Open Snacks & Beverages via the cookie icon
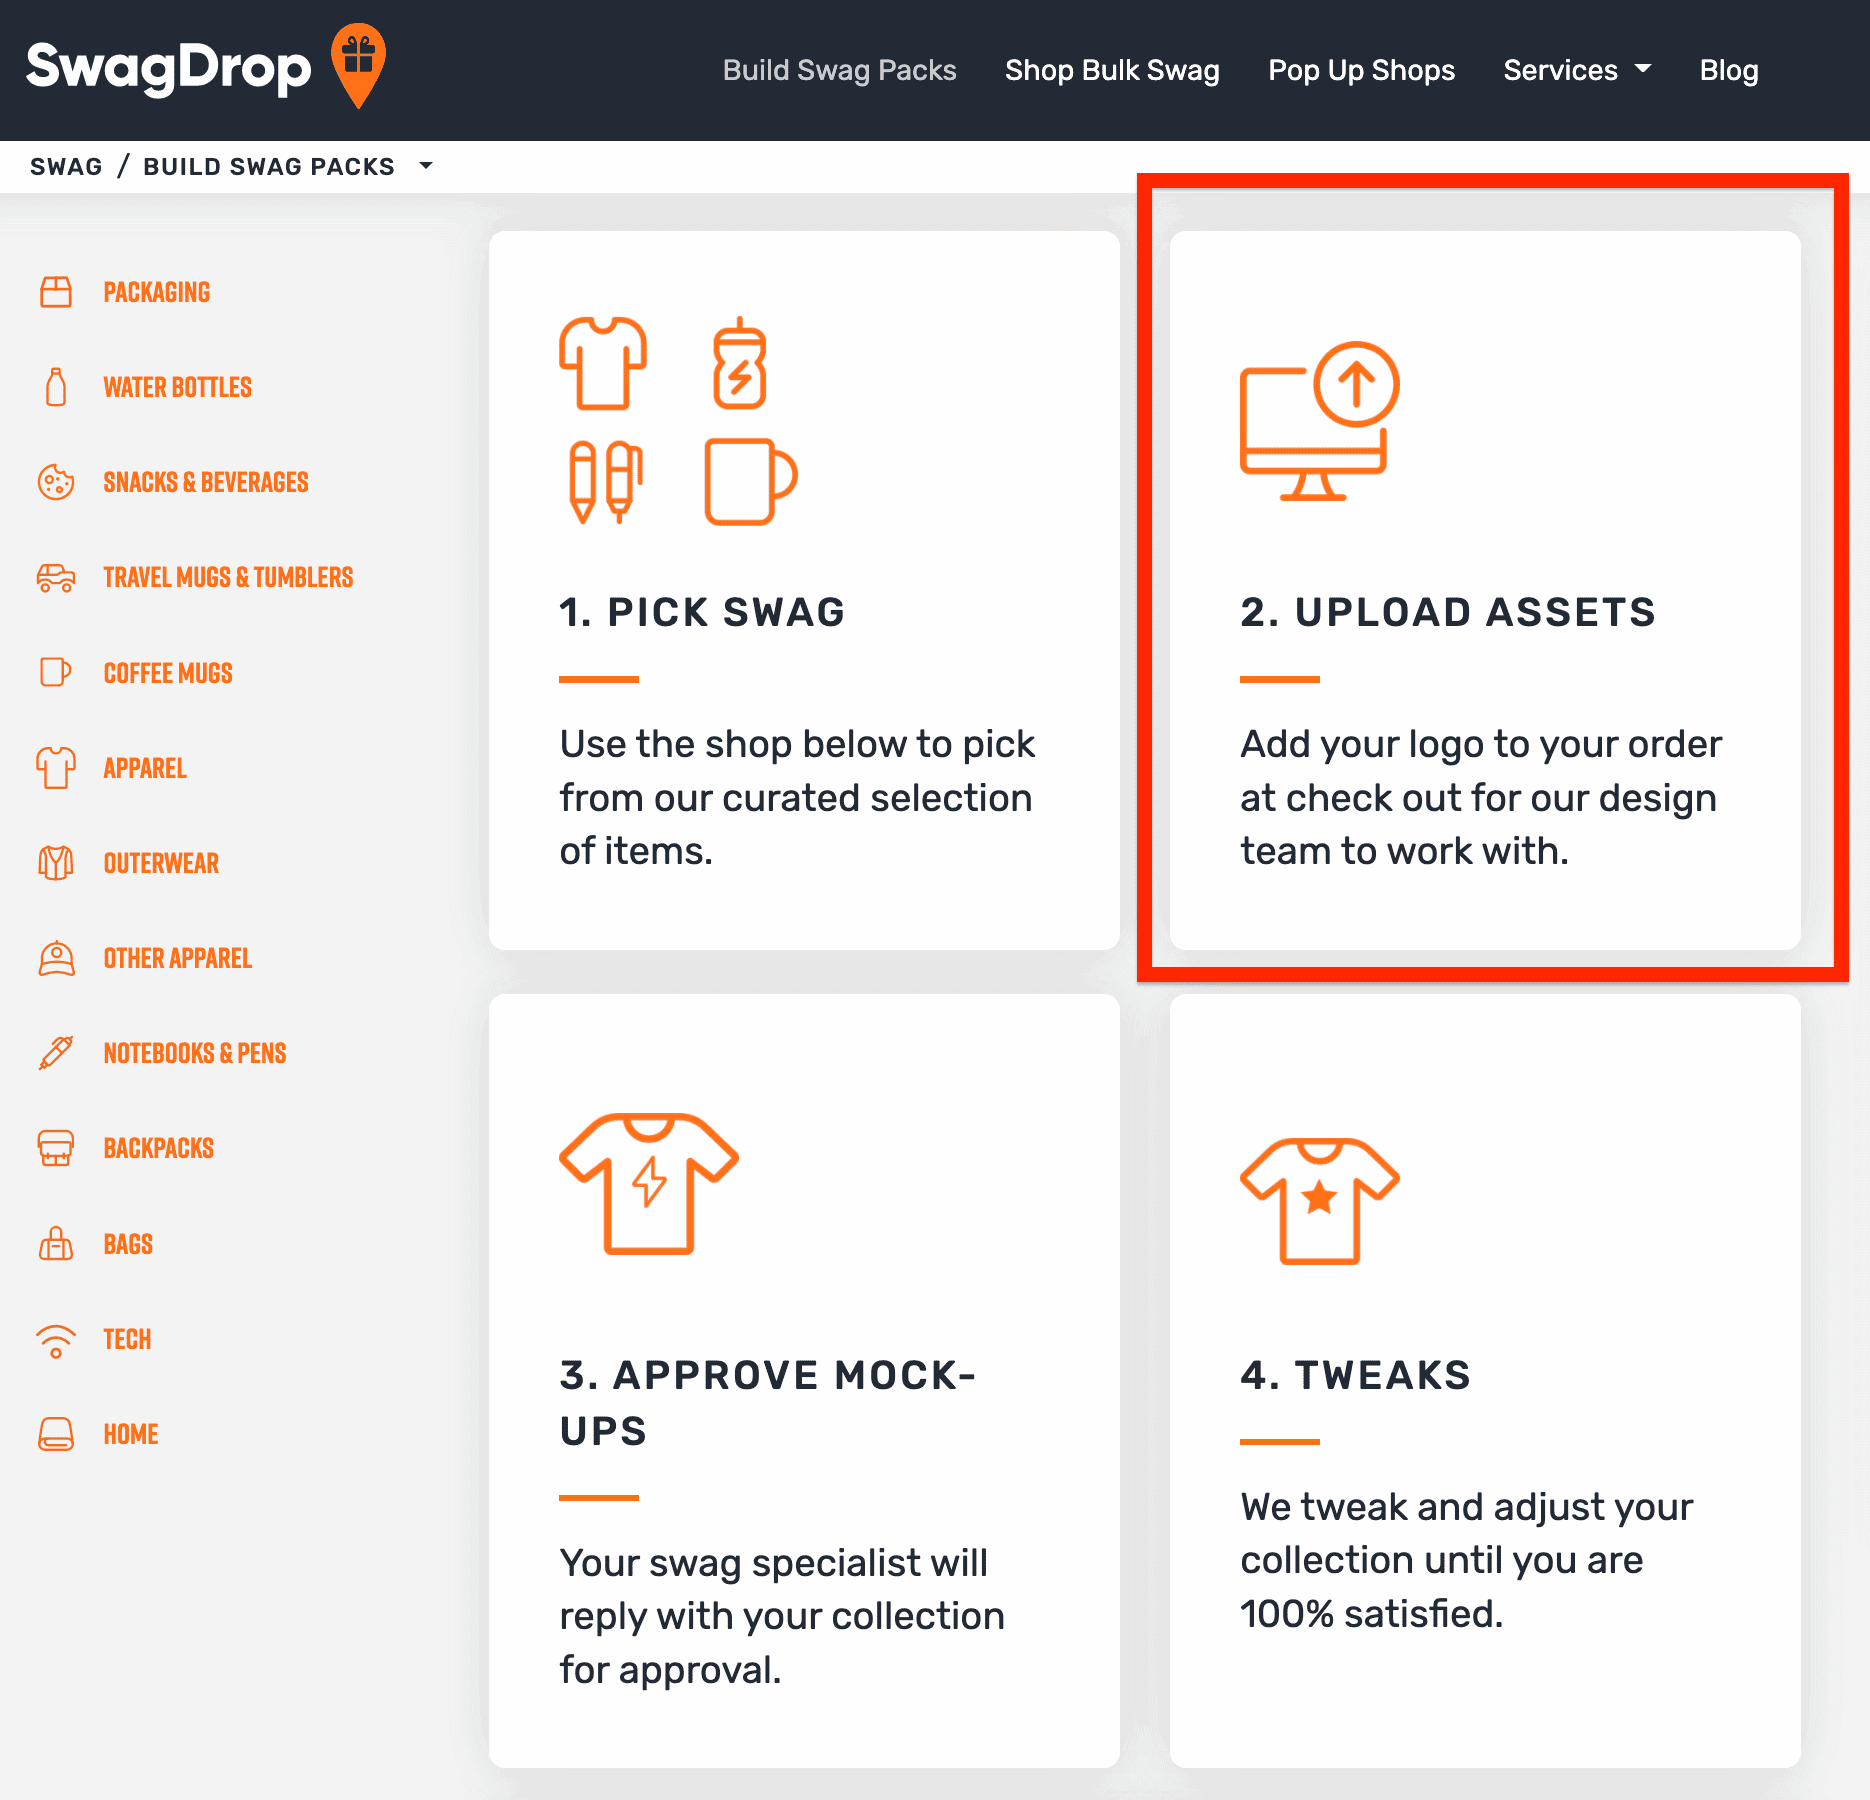 (x=56, y=482)
